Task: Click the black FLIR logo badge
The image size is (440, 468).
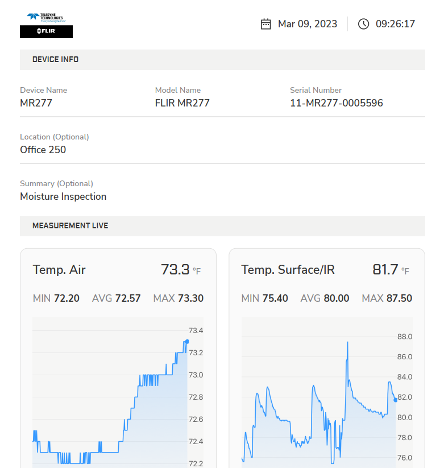Action: [46, 31]
